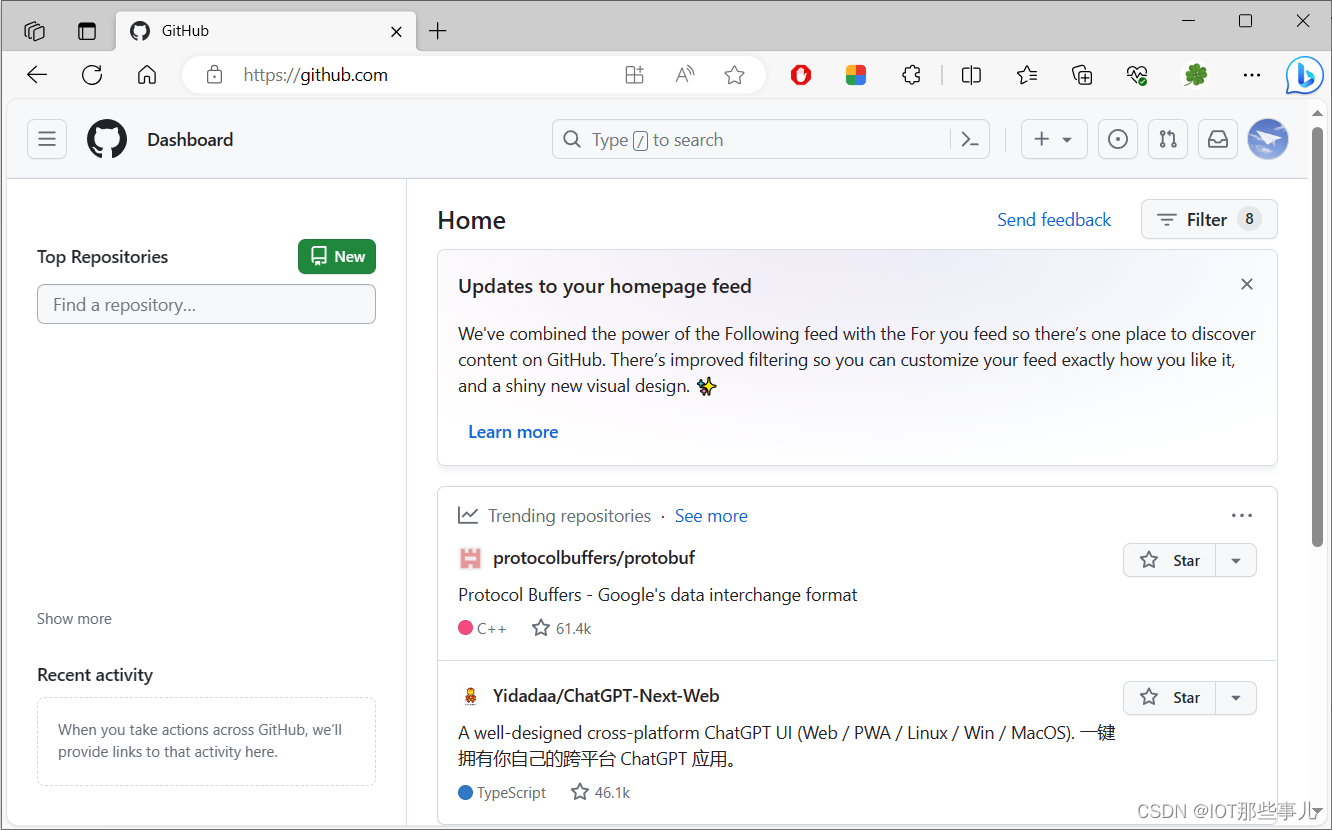Image resolution: width=1332 pixels, height=830 pixels.
Task: Open the protocolbuffers/protobuf repository link
Action: click(x=594, y=558)
